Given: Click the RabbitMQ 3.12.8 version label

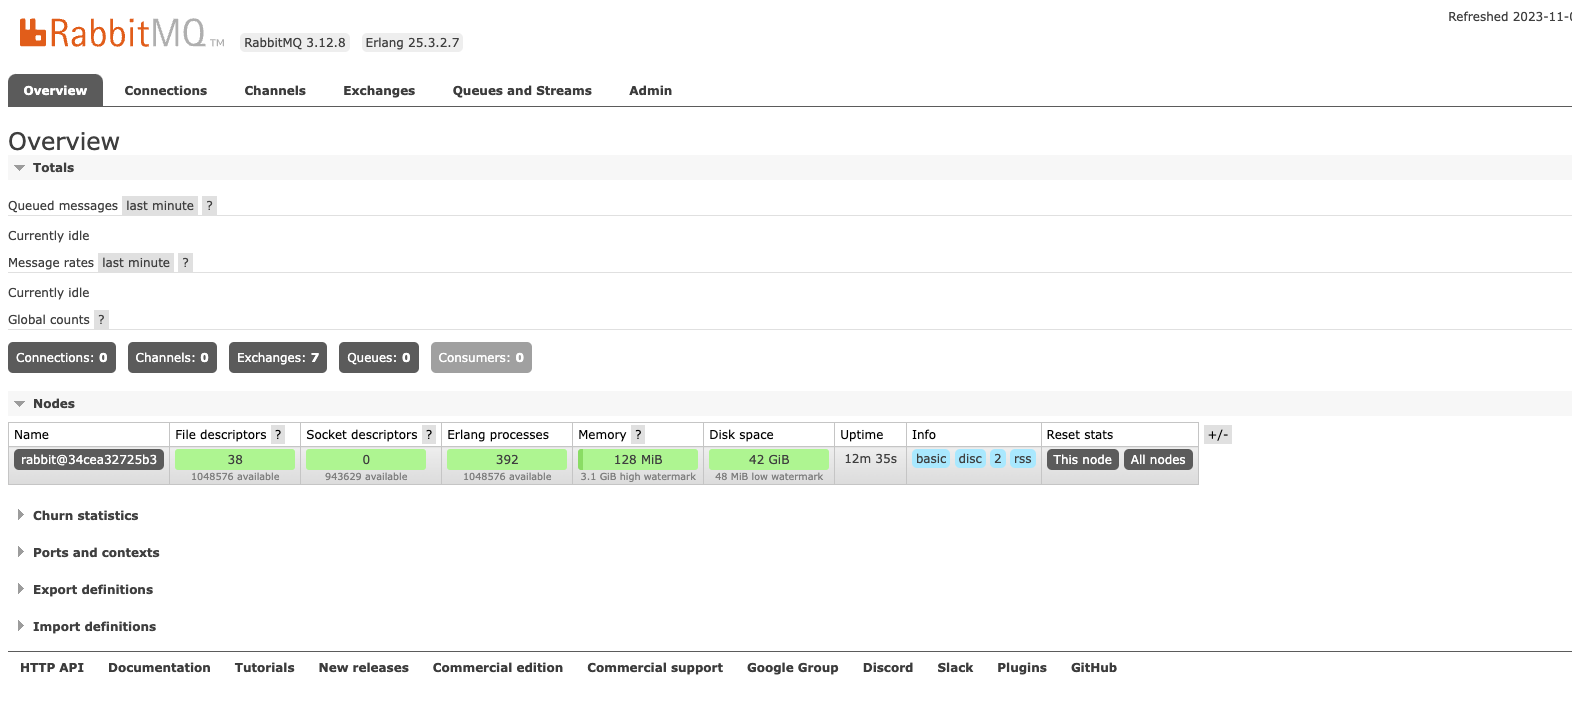Looking at the screenshot, I should 295,43.
